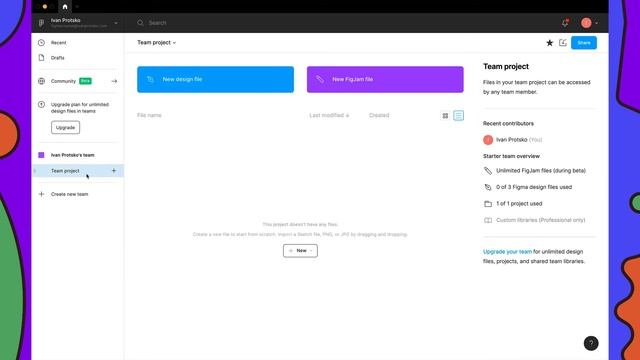
Task: Open the Home tab icon
Action: pos(65,7)
